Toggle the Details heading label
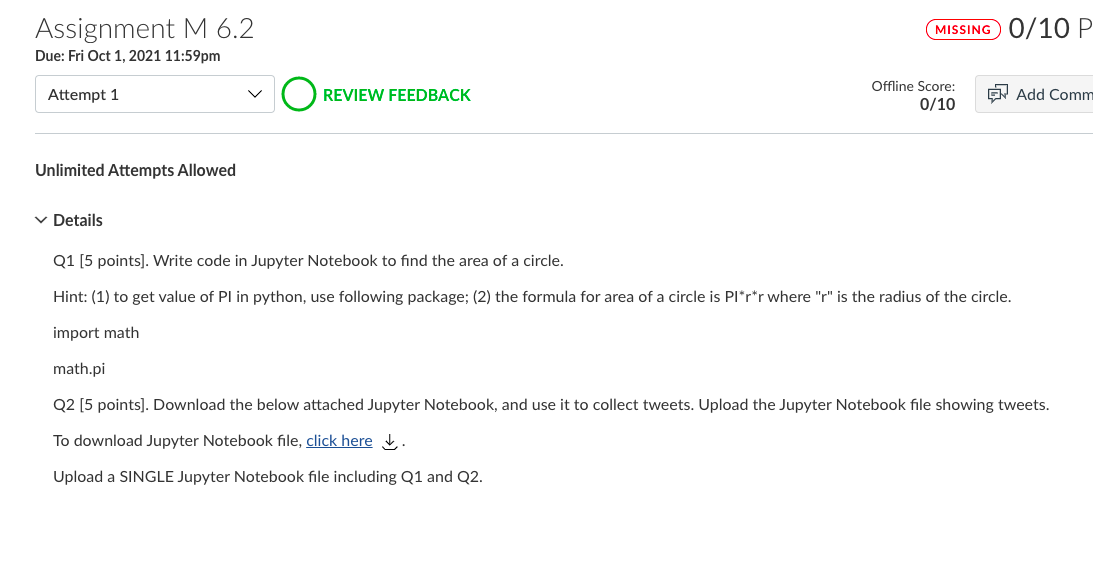 pyautogui.click(x=77, y=220)
